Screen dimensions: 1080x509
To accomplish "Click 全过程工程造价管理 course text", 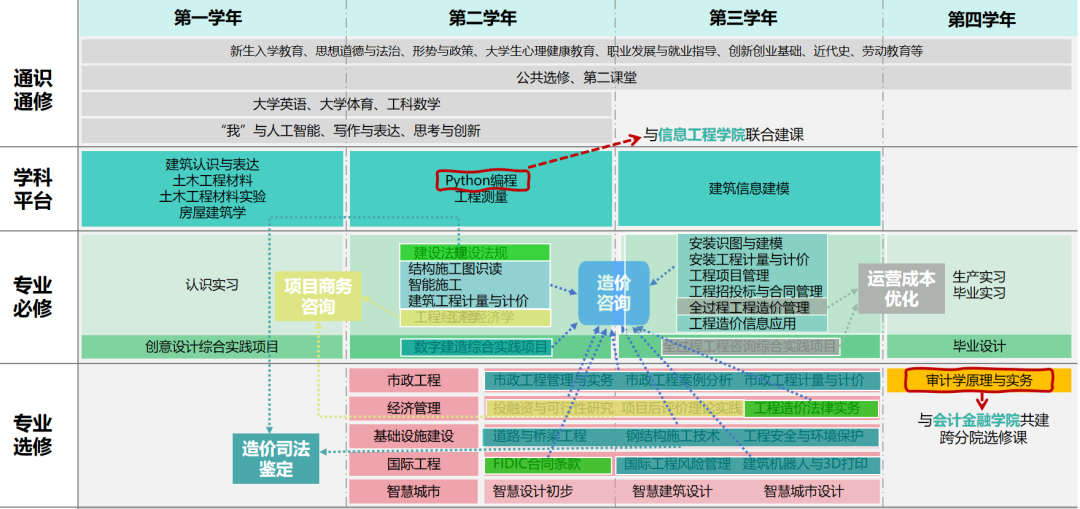I will pos(749,307).
